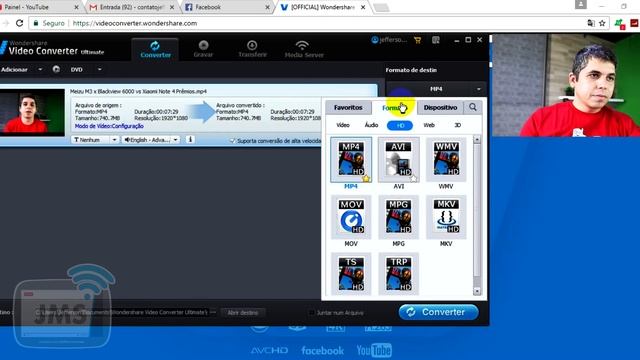The width and height of the screenshot is (640, 360).
Task: Toggle Suporta conversão de alta velocidade checkbox
Action: 233,141
